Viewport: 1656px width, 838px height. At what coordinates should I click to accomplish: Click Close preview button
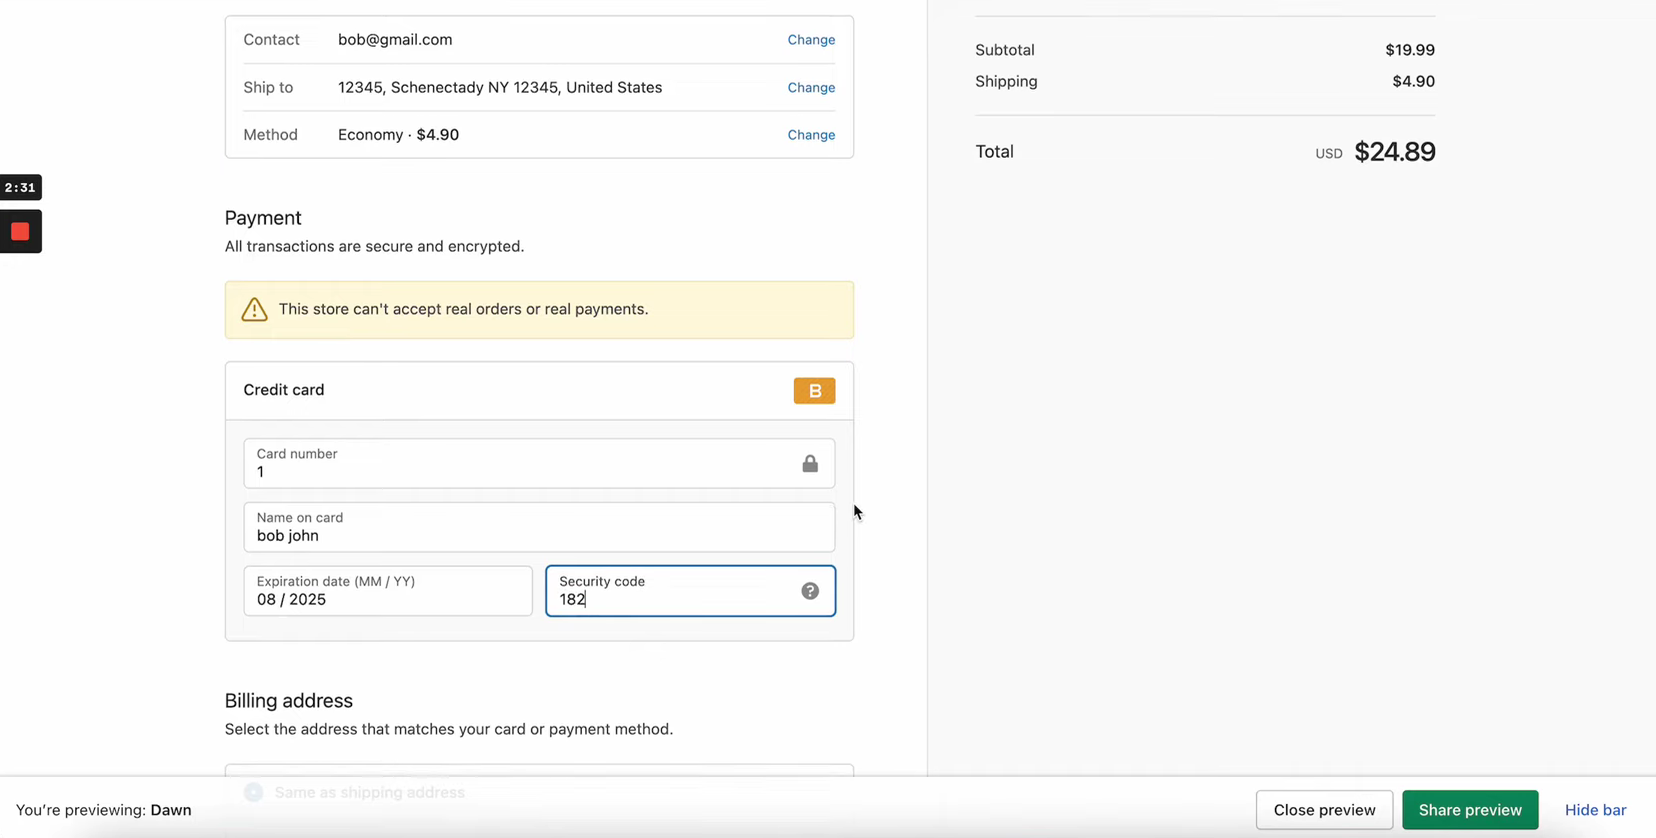[x=1324, y=810]
